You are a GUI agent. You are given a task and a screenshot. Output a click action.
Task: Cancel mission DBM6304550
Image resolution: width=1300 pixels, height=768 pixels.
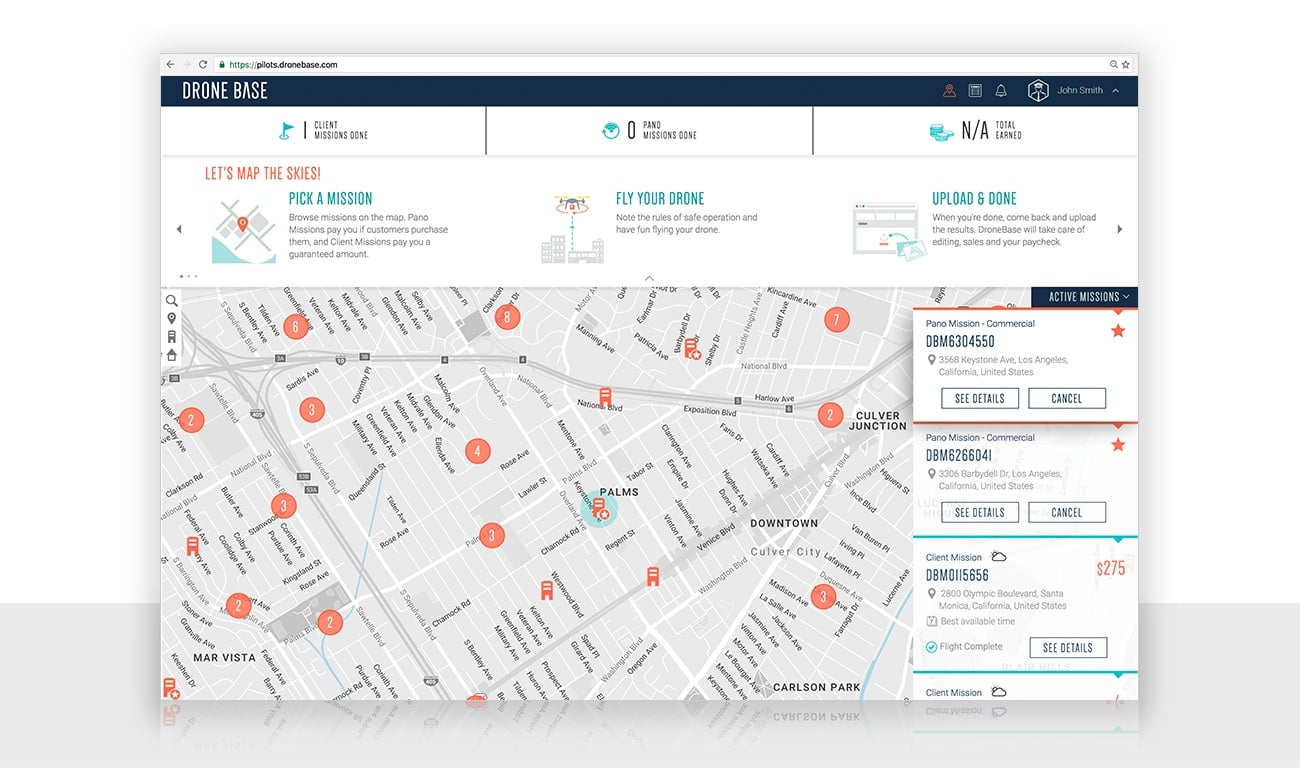click(1067, 398)
